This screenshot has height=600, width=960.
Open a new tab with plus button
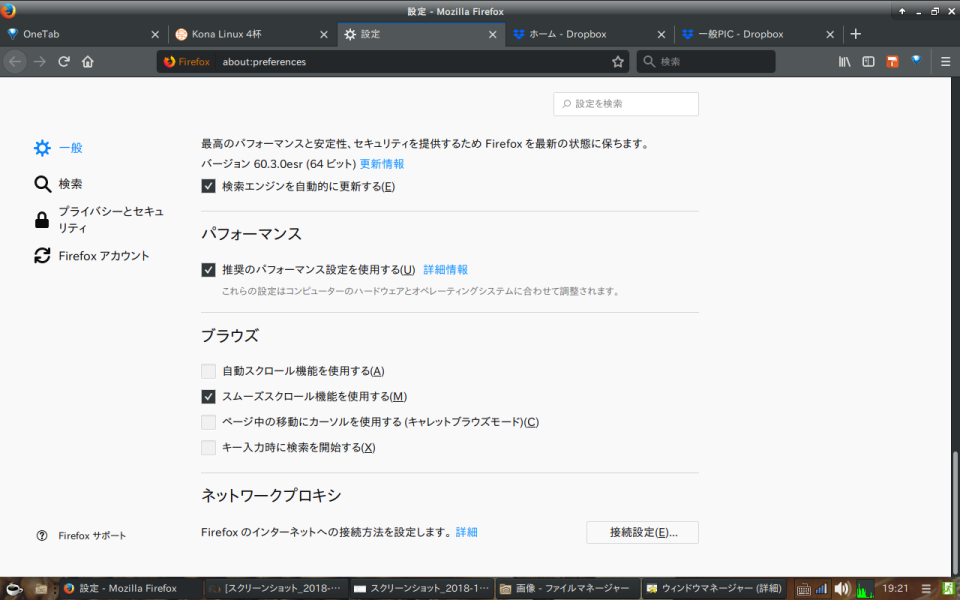(x=855, y=34)
